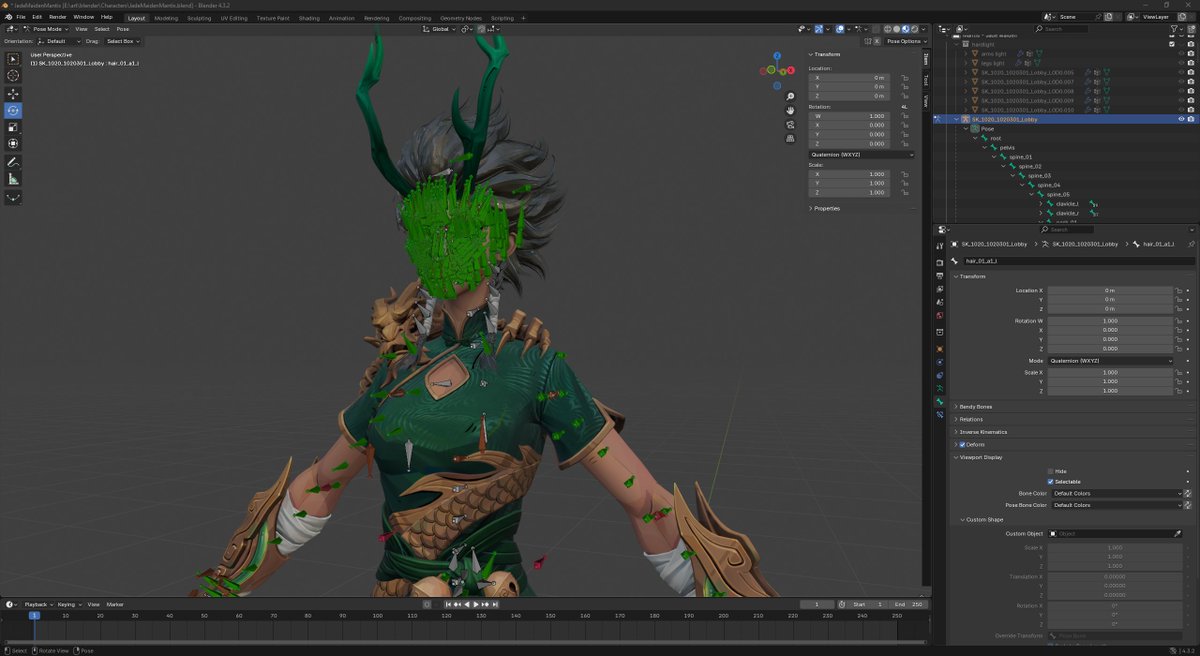The width and height of the screenshot is (1200, 656).
Task: Choose the Scale tool
Action: [13, 127]
